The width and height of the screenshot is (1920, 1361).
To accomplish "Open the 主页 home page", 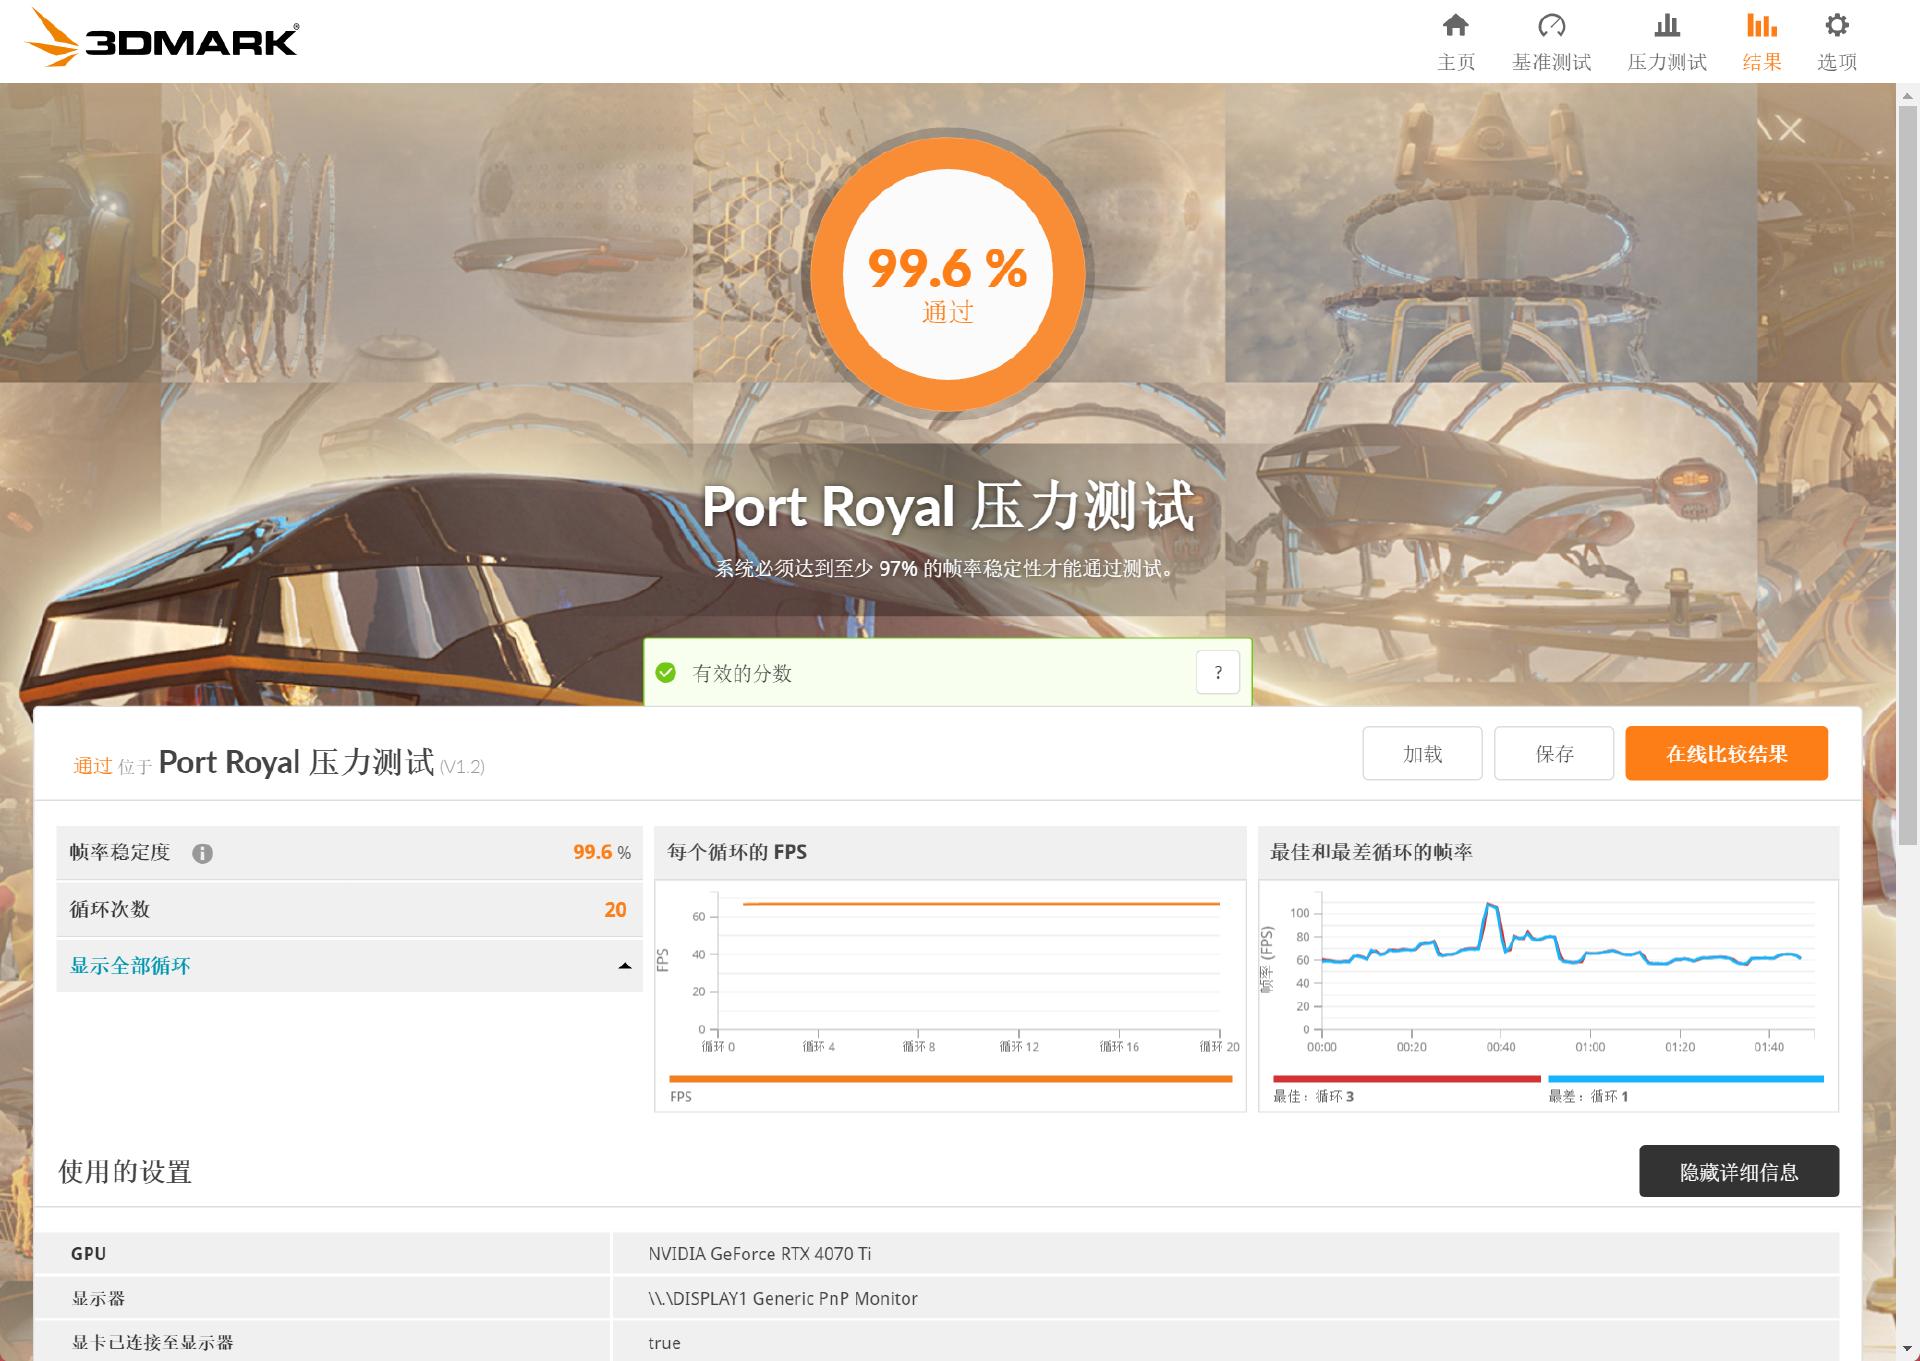I will pyautogui.click(x=1456, y=40).
